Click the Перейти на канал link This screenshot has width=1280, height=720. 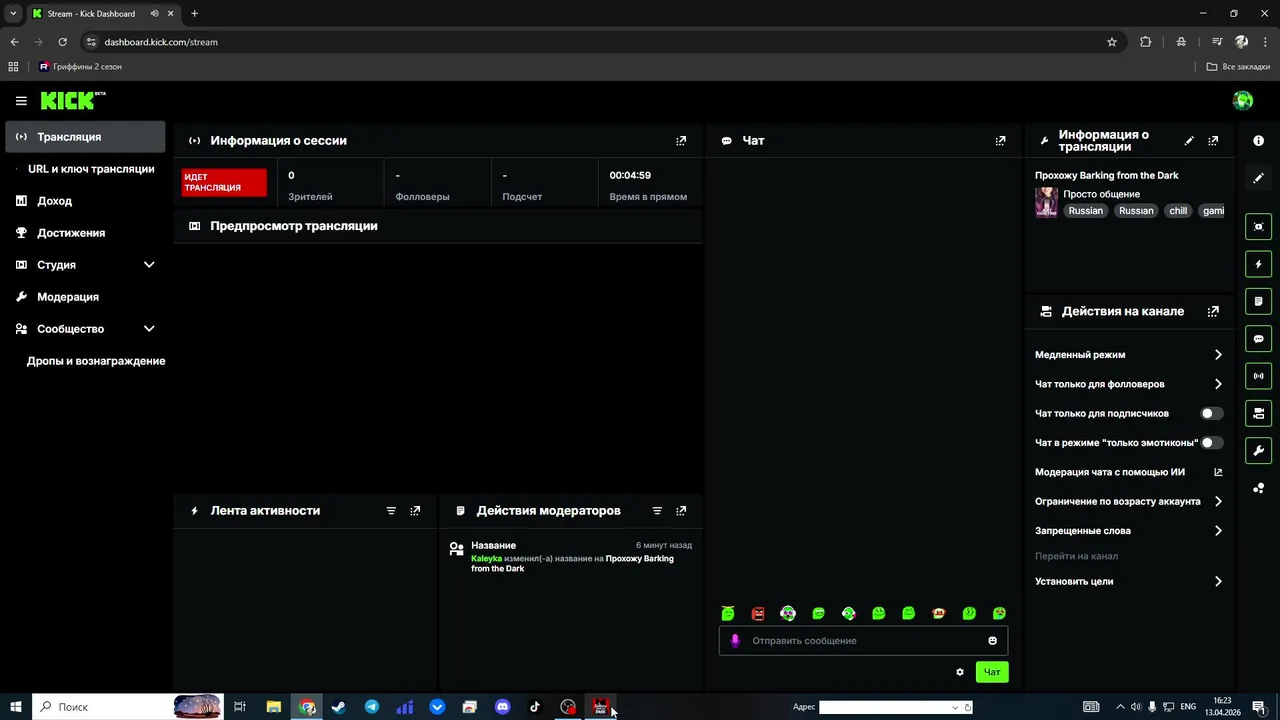click(1076, 556)
